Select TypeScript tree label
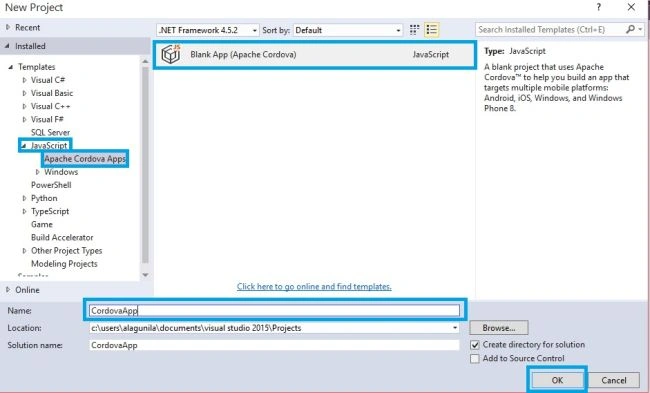This screenshot has height=393, width=650. (x=50, y=211)
